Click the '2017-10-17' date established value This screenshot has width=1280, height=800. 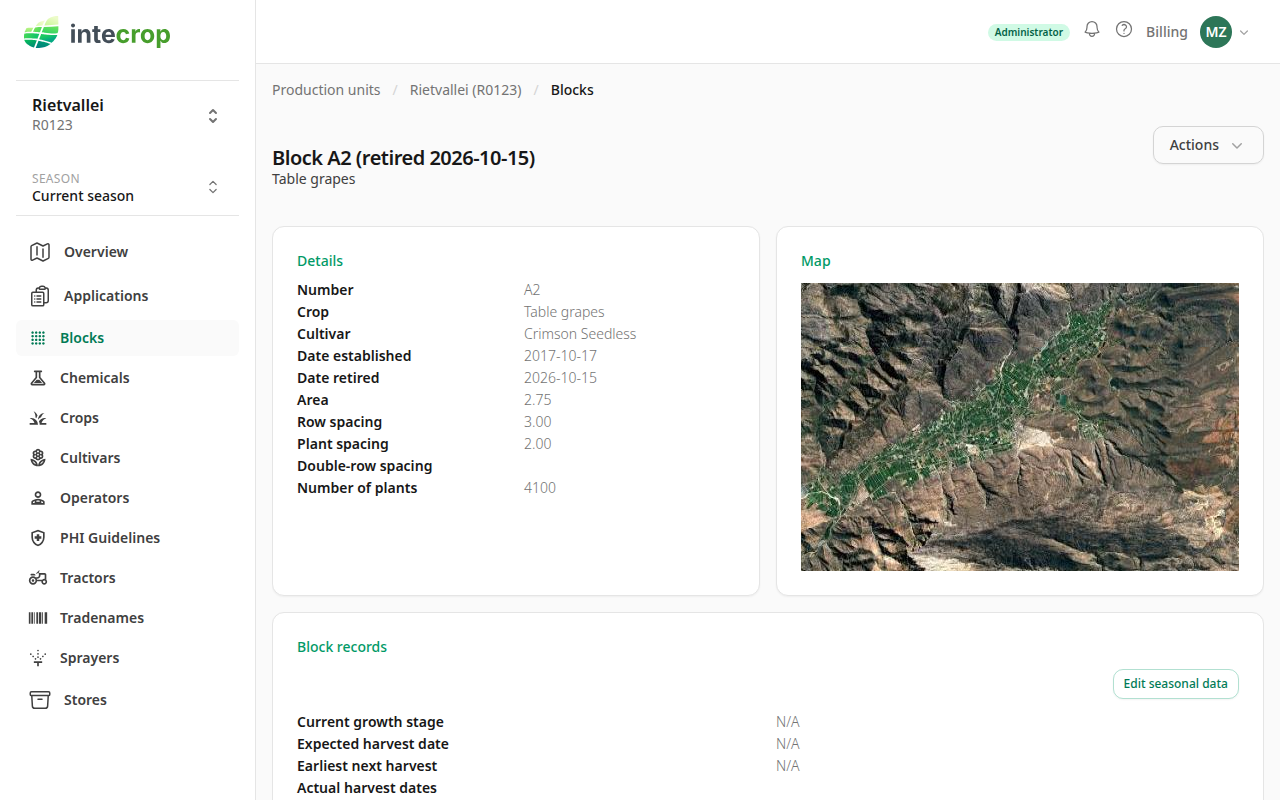click(x=560, y=356)
